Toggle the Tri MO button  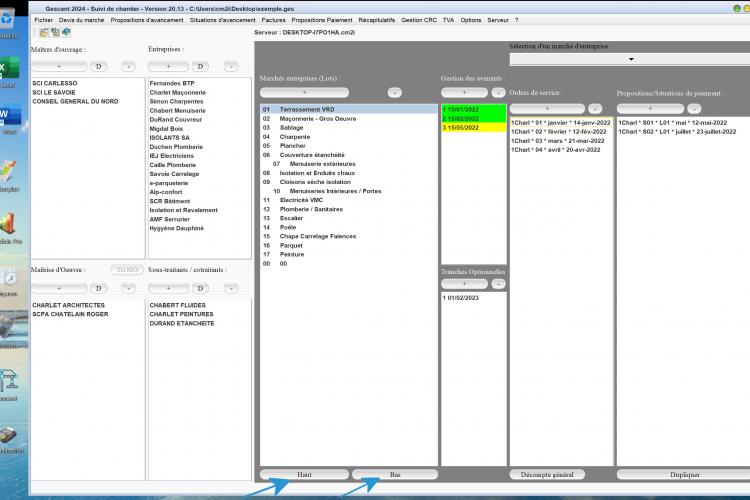click(127, 270)
